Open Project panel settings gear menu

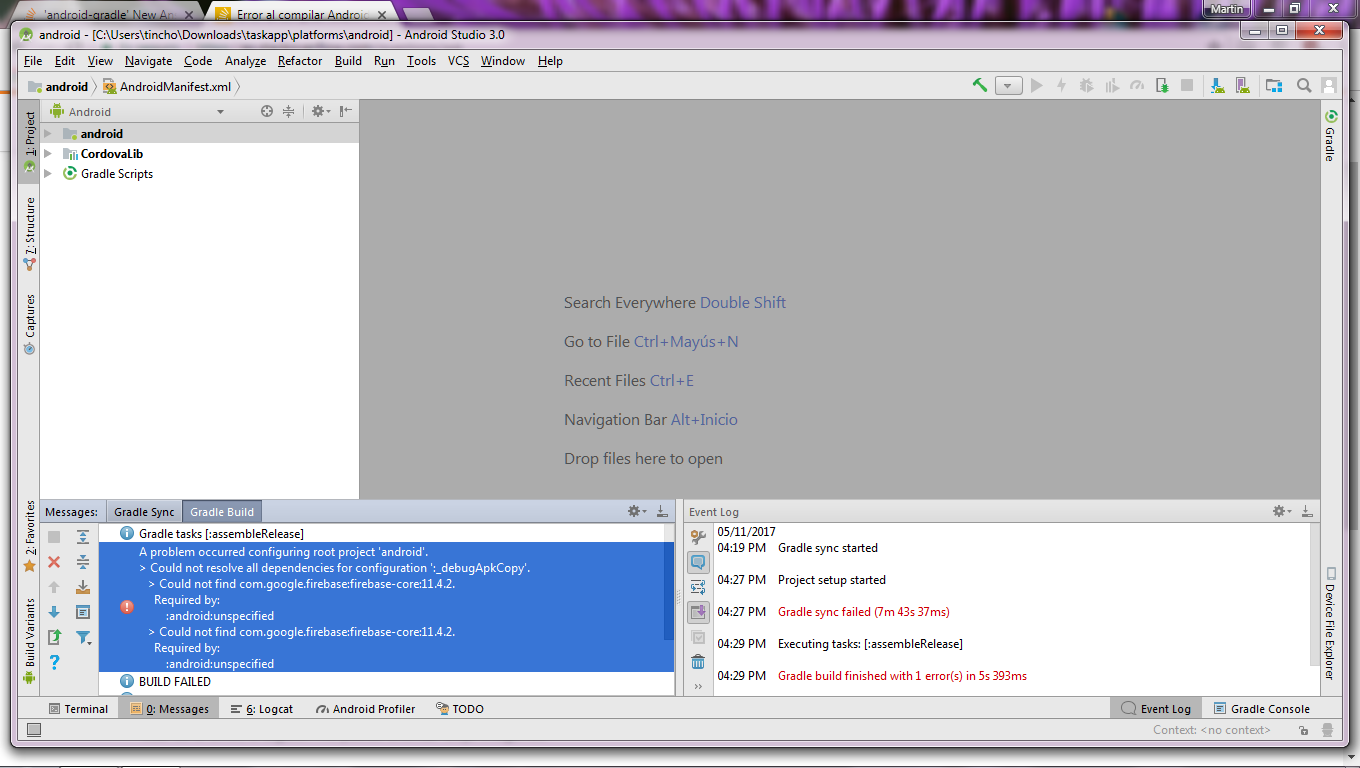click(x=319, y=112)
